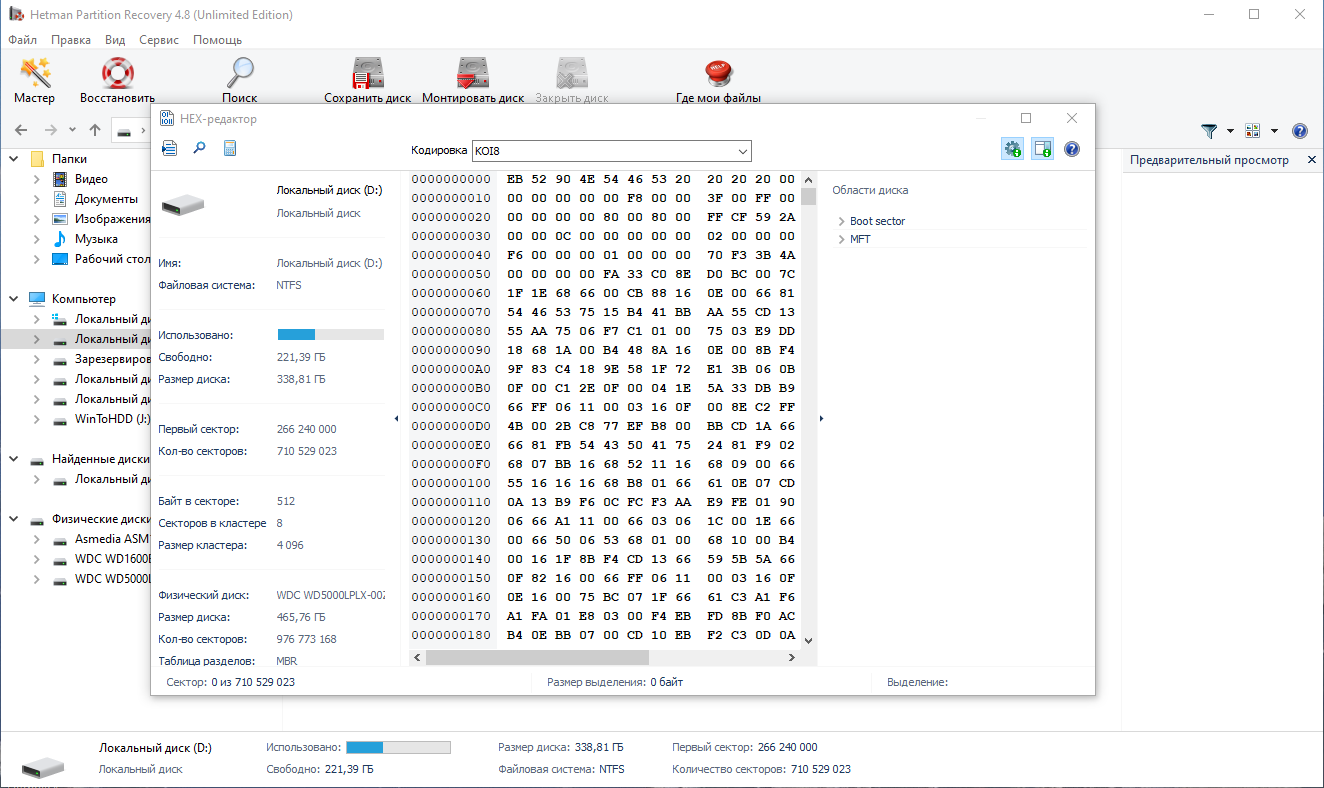Viewport: 1324px width, 788px height.
Task: Select the Видео folder in the tree
Action: pos(91,179)
